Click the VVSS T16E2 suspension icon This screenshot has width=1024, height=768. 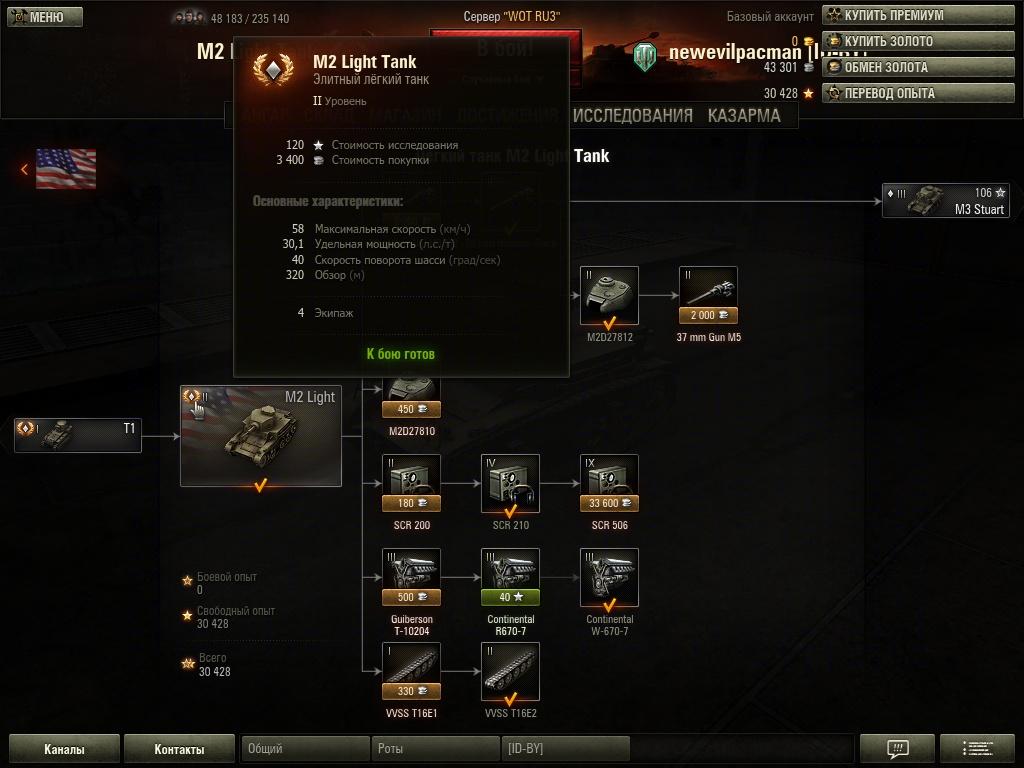coord(510,671)
